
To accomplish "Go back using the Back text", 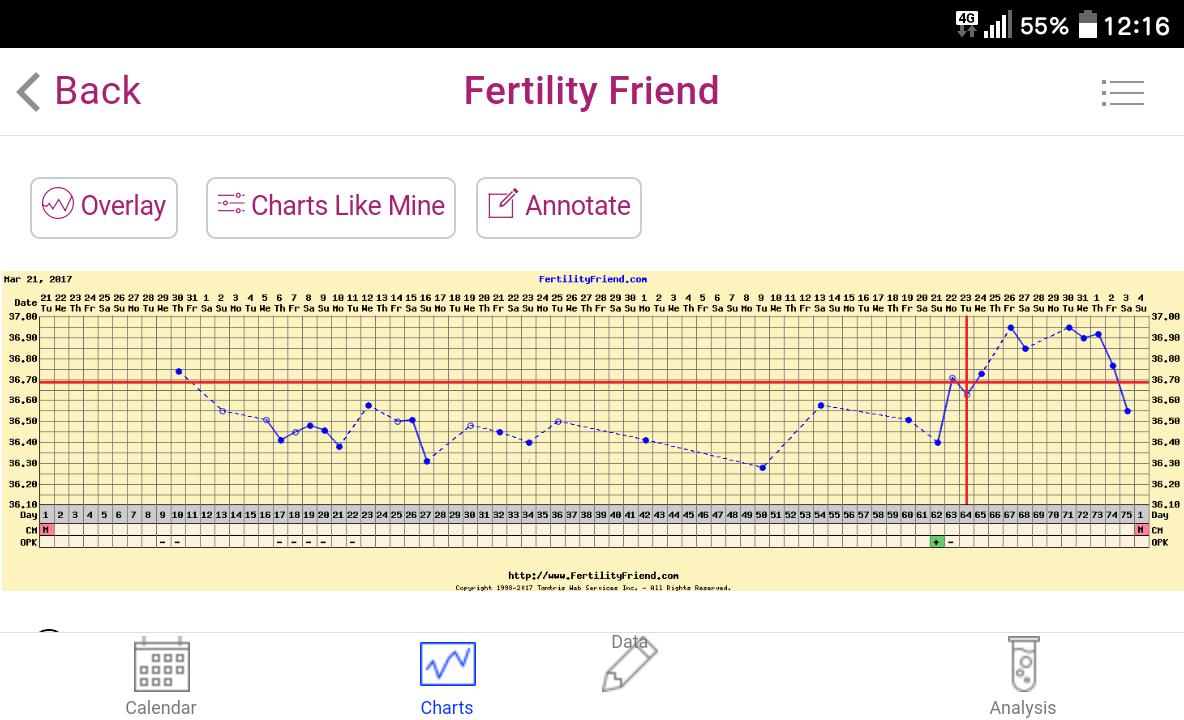I will (x=97, y=91).
